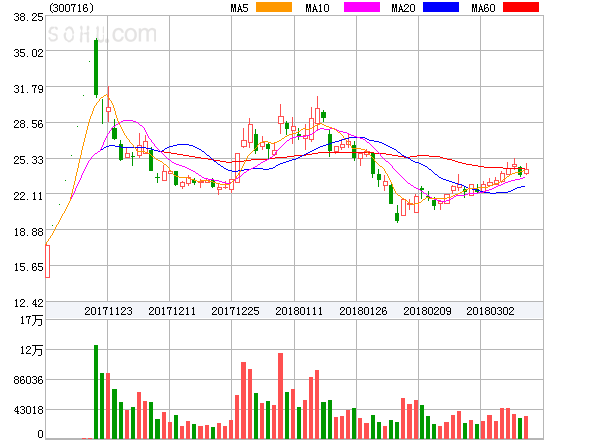Click the tallest green volume bar
Image resolution: width=600 pixels, height=440 pixels.
[x=96, y=392]
